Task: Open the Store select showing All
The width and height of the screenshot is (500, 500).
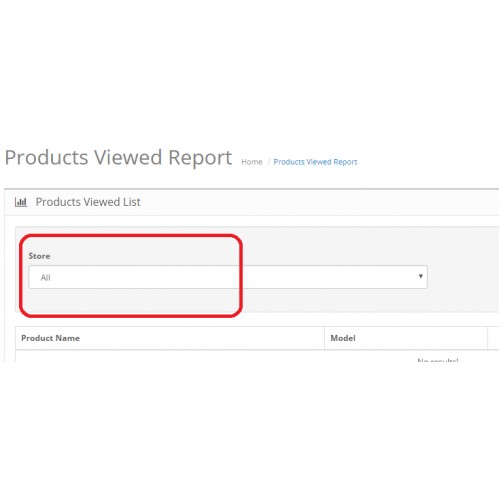Action: pyautogui.click(x=228, y=277)
